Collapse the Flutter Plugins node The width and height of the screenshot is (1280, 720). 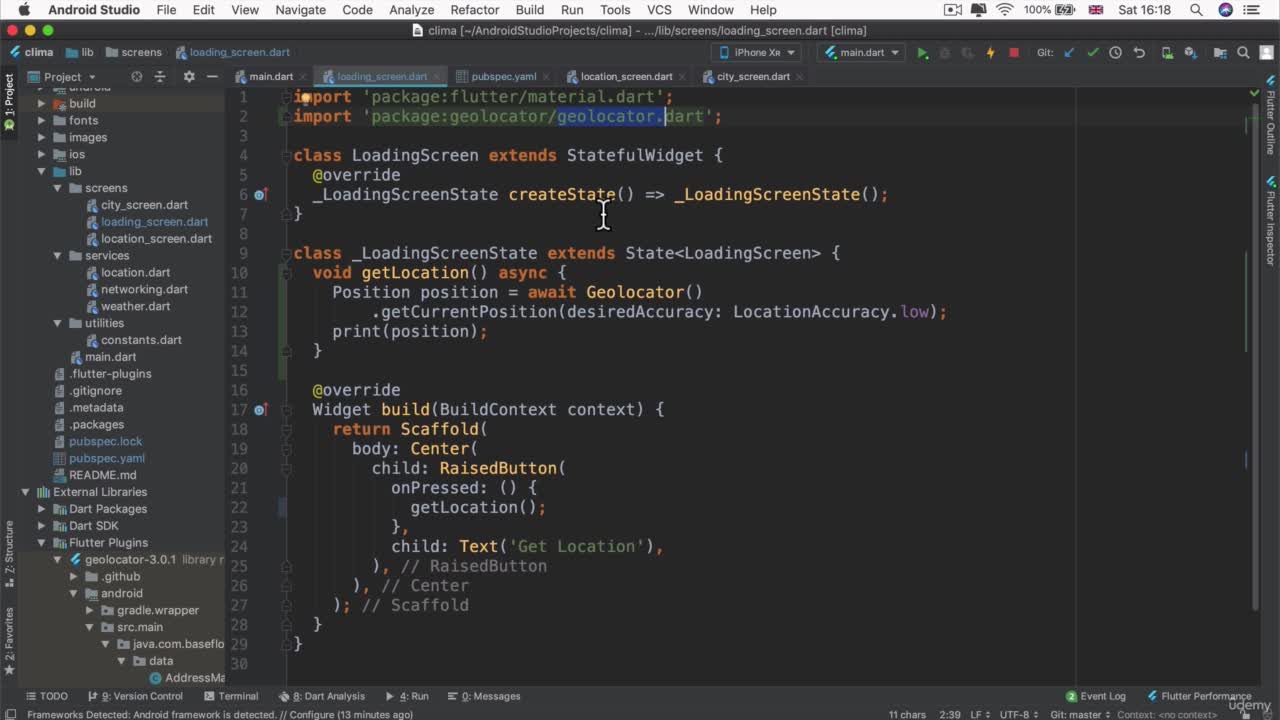pos(42,543)
